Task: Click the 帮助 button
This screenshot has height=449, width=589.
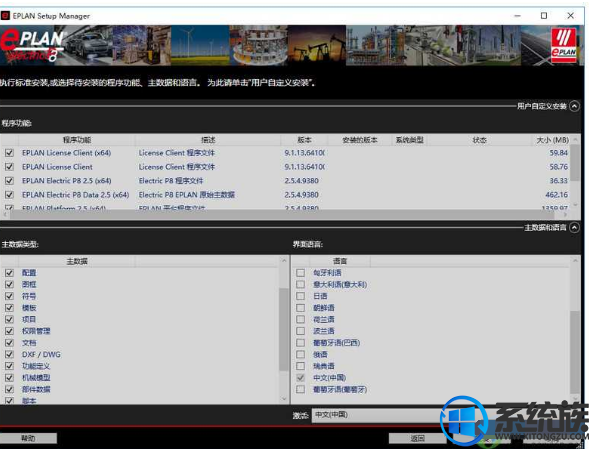Action: tap(28, 438)
